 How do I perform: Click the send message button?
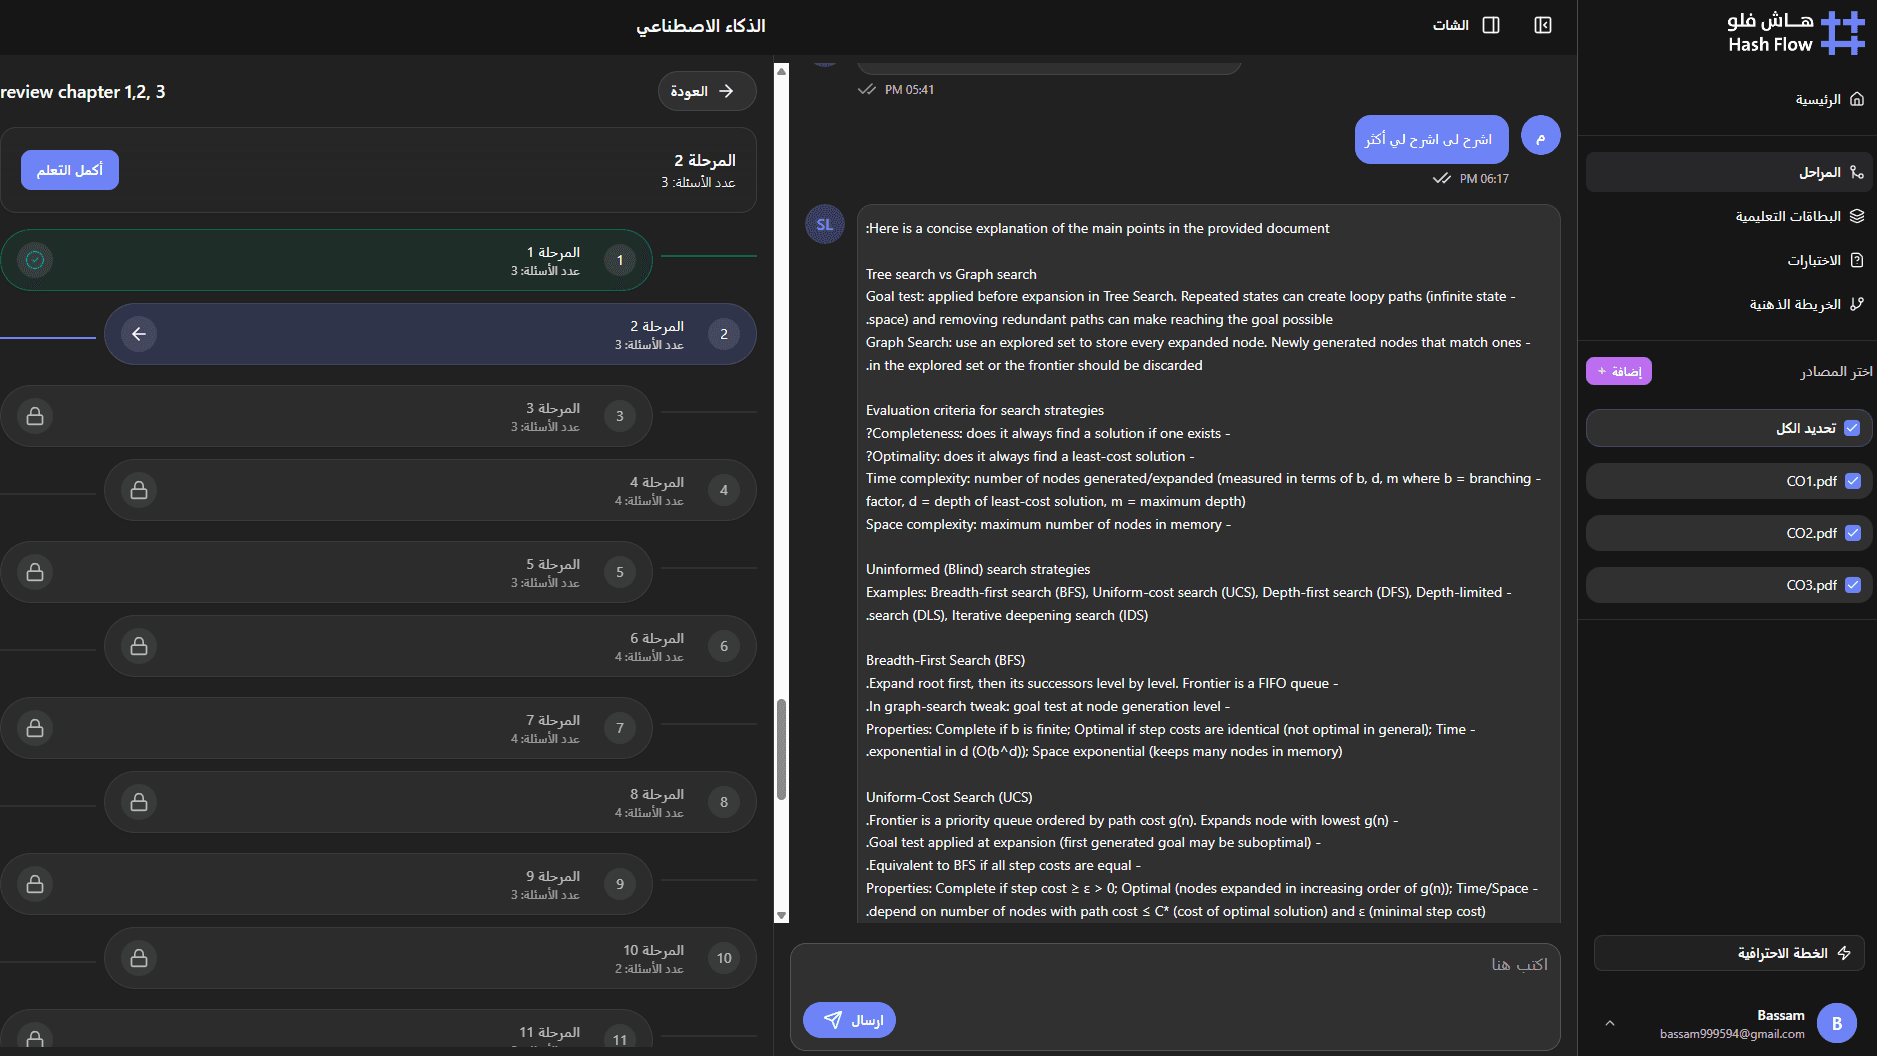(x=849, y=1020)
